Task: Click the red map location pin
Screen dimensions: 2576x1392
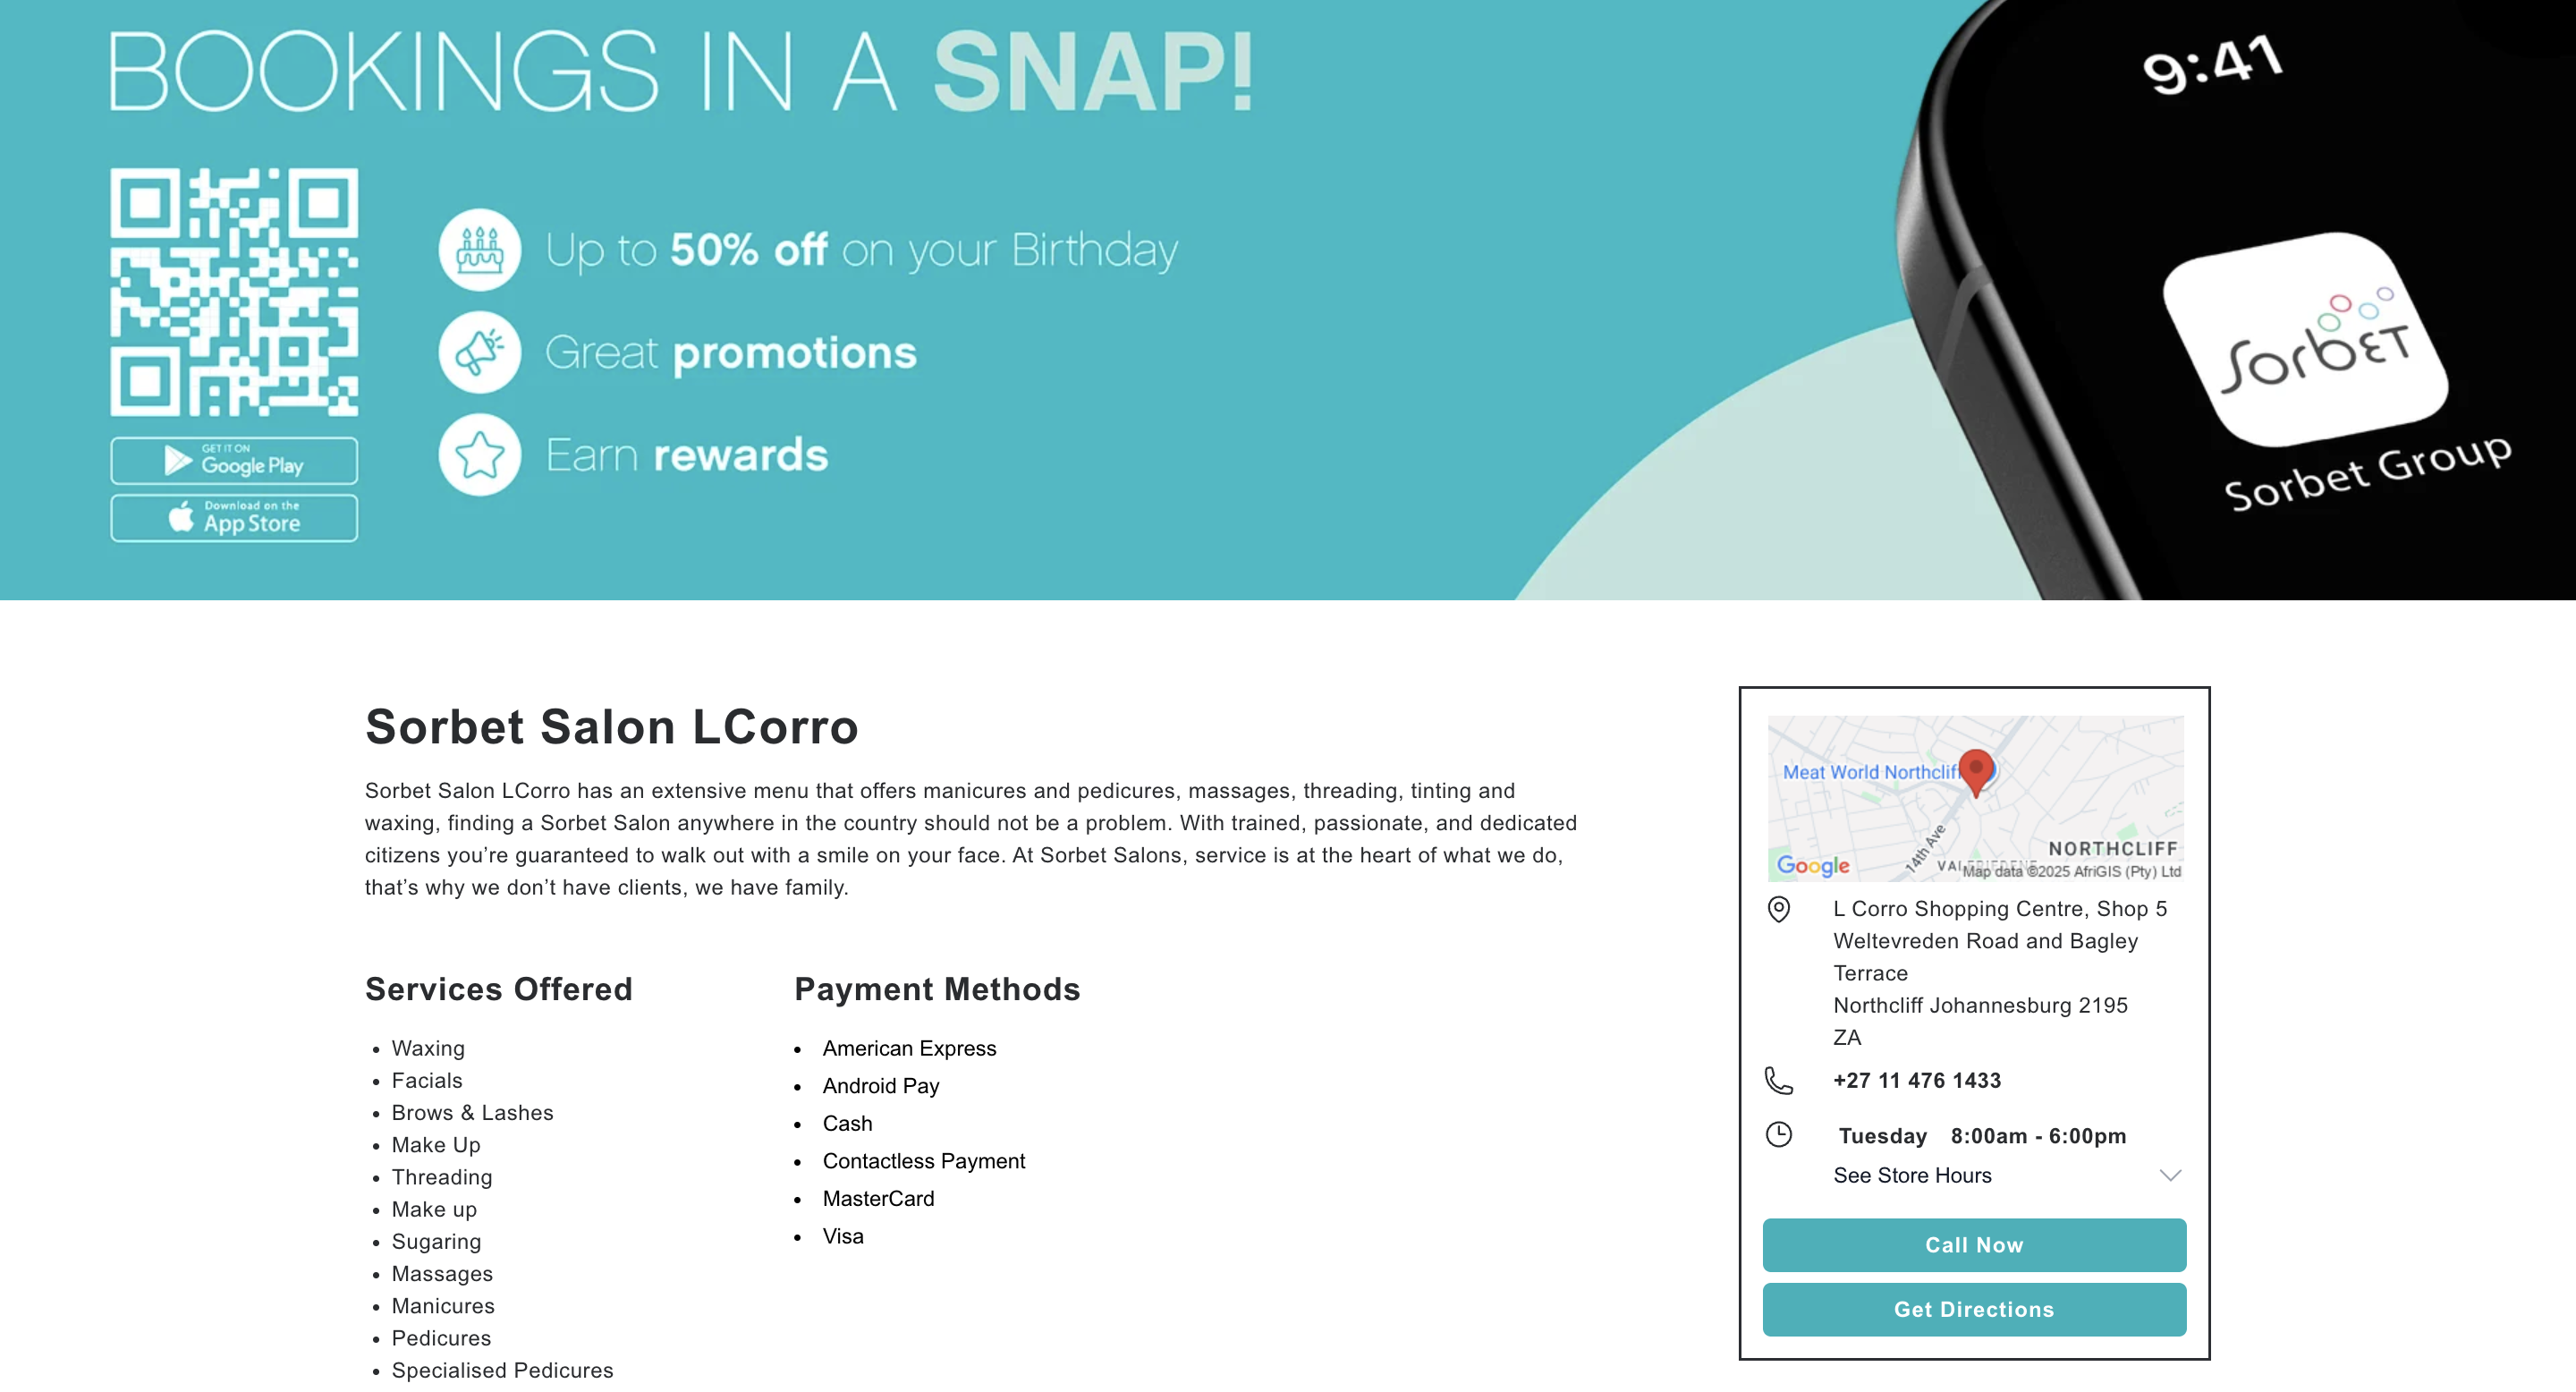Action: pos(1976,770)
